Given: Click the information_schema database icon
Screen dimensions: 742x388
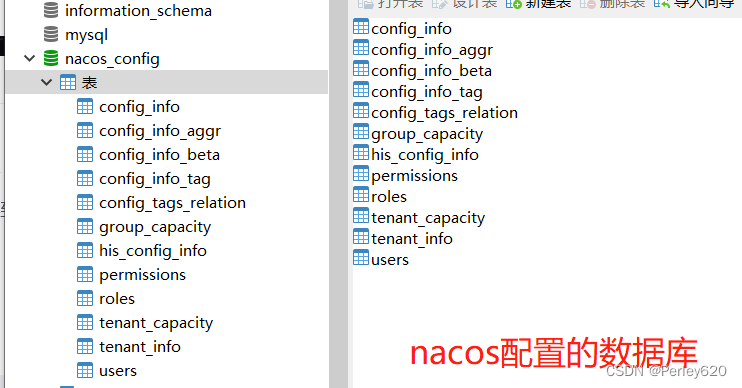Looking at the screenshot, I should click(51, 10).
